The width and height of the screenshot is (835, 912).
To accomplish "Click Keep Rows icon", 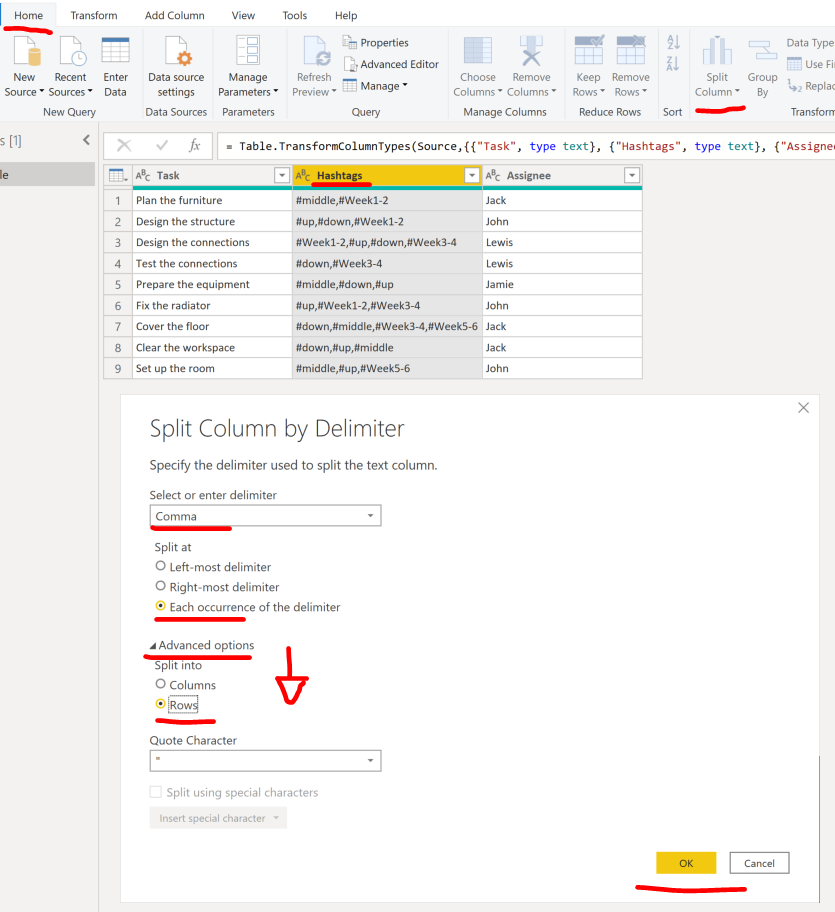I will (x=588, y=50).
